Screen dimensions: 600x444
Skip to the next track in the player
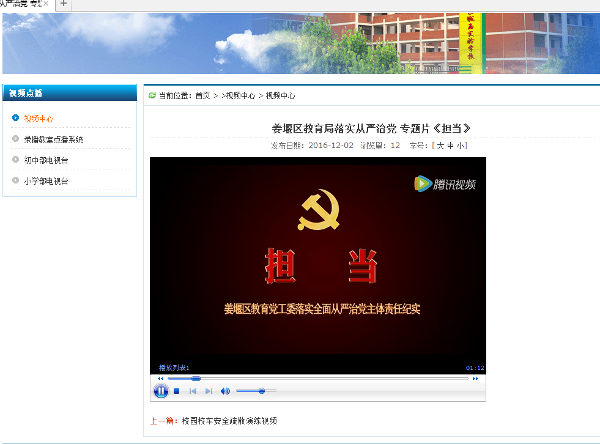tap(209, 391)
